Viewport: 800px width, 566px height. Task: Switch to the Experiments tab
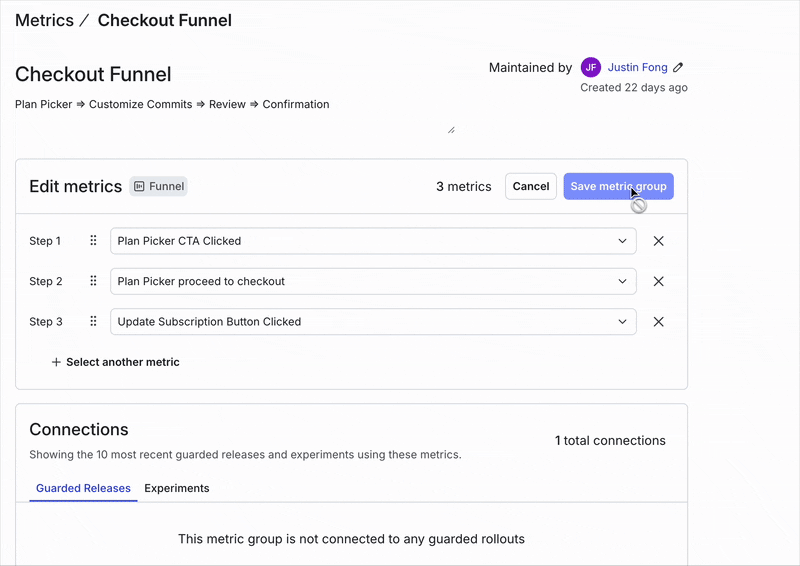point(177,488)
